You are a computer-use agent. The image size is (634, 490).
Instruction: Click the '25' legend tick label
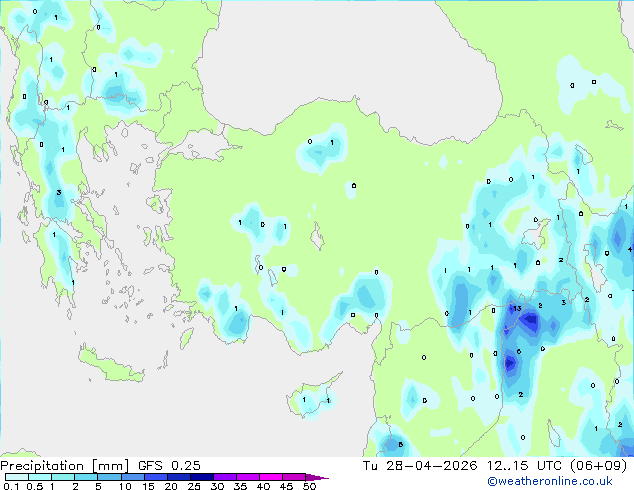point(194,486)
